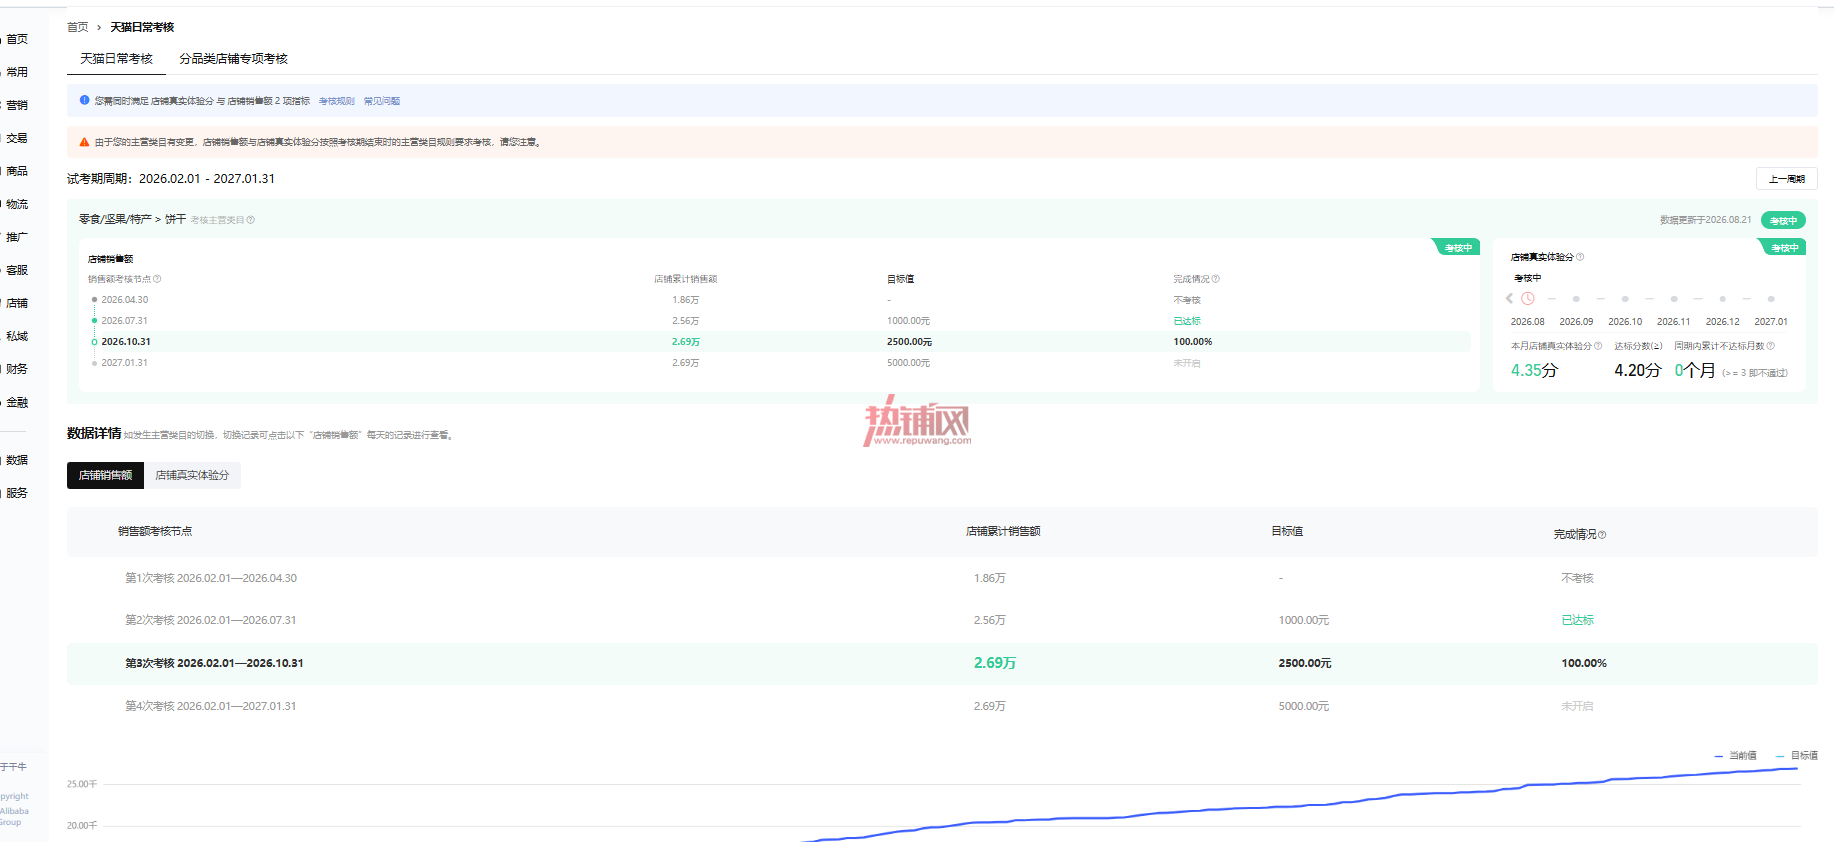
Task: Click the green 考核中 badge beside 数据更新于
Action: [x=1783, y=220]
